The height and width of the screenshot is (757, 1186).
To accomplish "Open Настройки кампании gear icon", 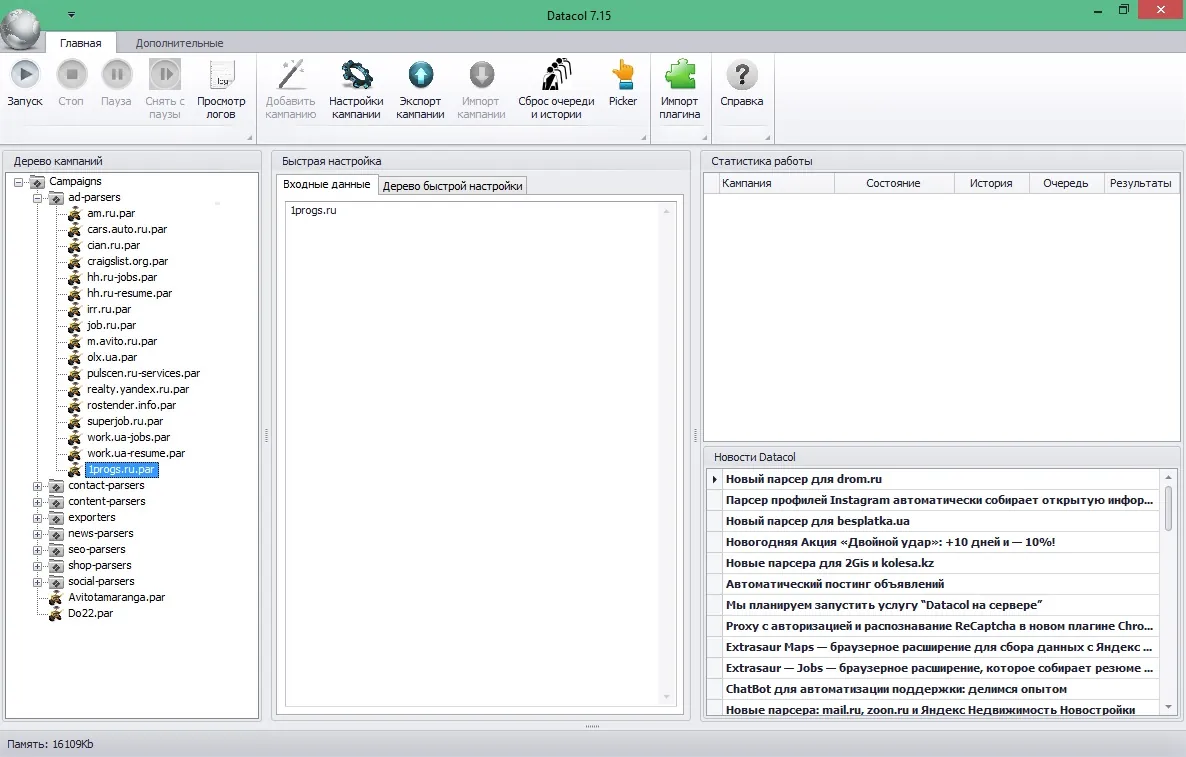I will coord(356,75).
